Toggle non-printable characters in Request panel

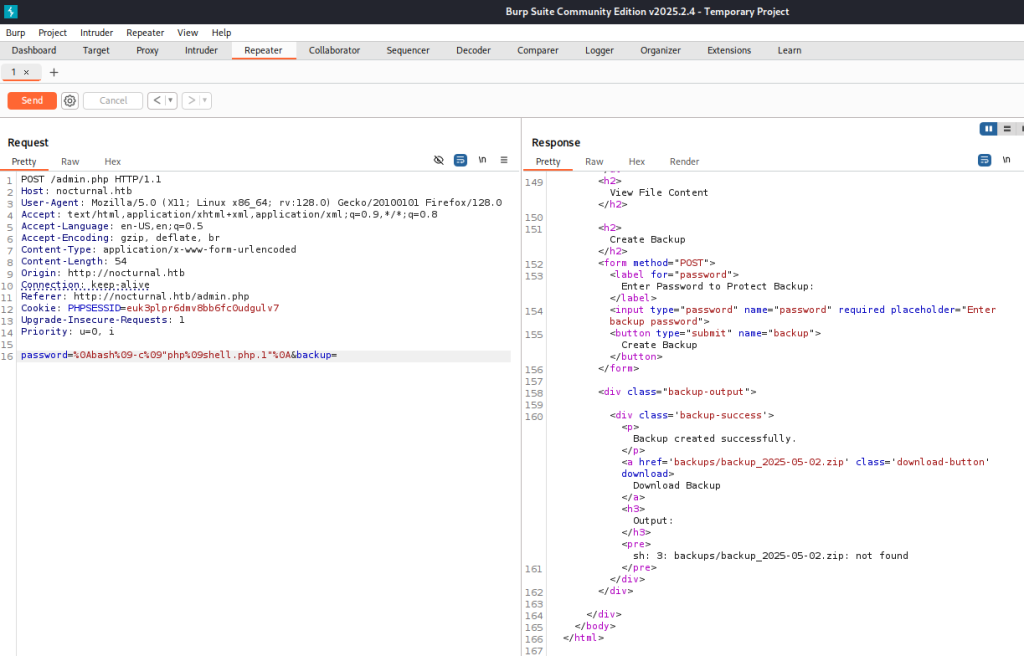pyautogui.click(x=482, y=160)
